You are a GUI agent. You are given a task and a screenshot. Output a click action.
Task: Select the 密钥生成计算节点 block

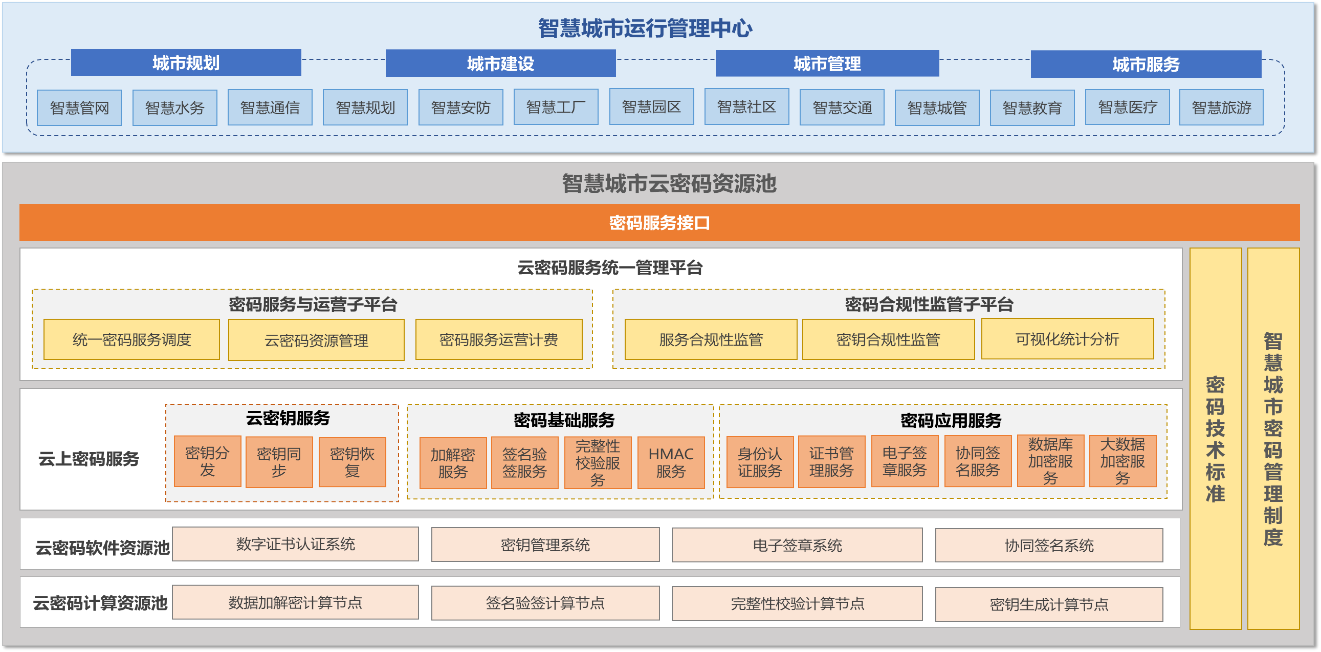[x=1056, y=602]
